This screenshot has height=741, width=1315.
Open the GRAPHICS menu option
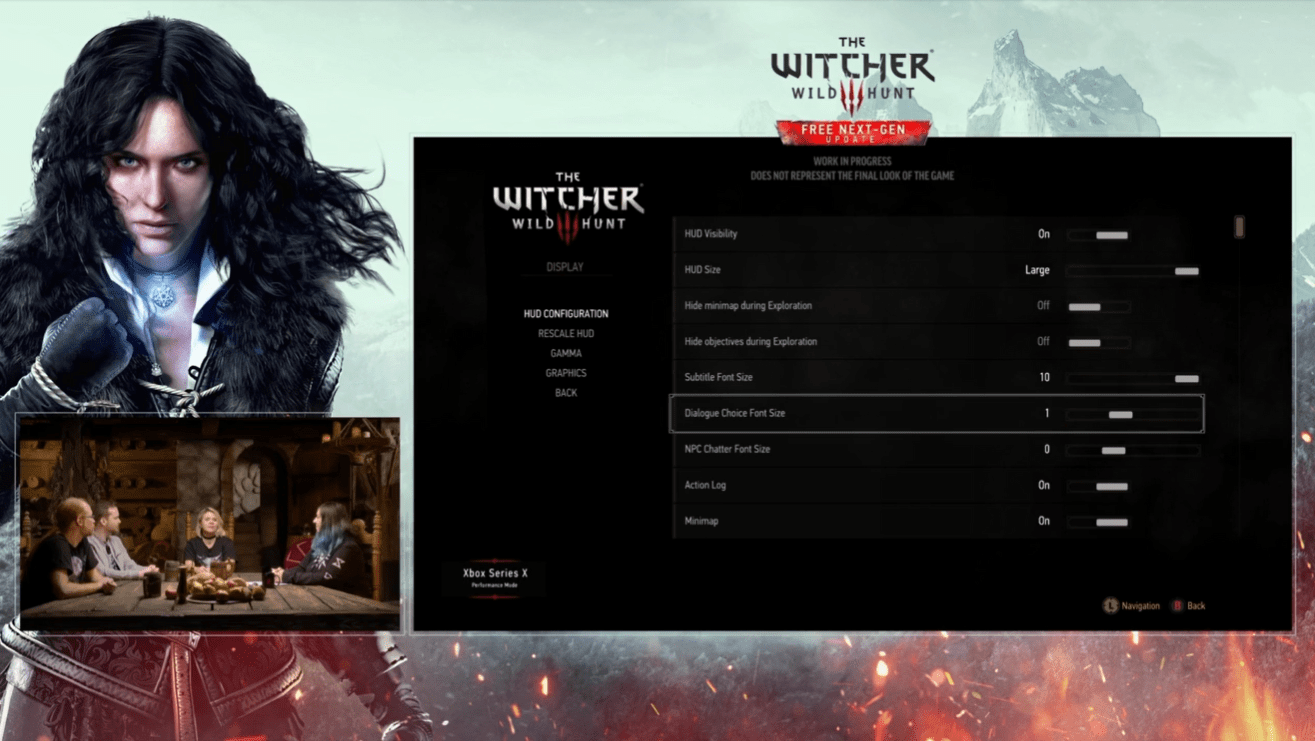click(x=565, y=372)
